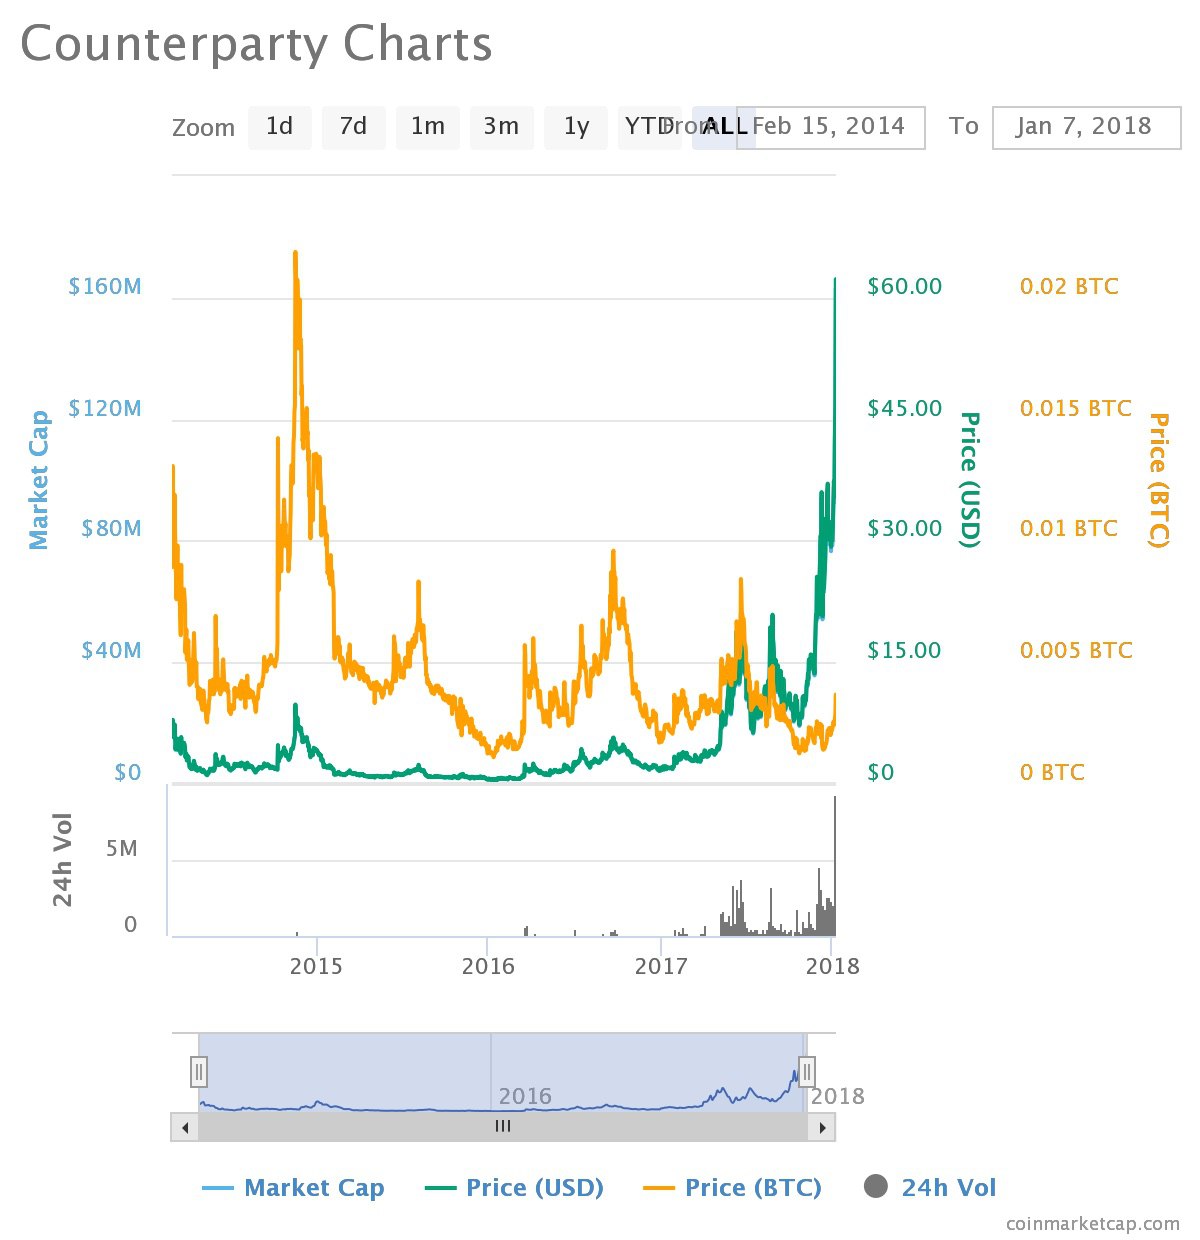Click the 2017 x-axis label

click(661, 966)
